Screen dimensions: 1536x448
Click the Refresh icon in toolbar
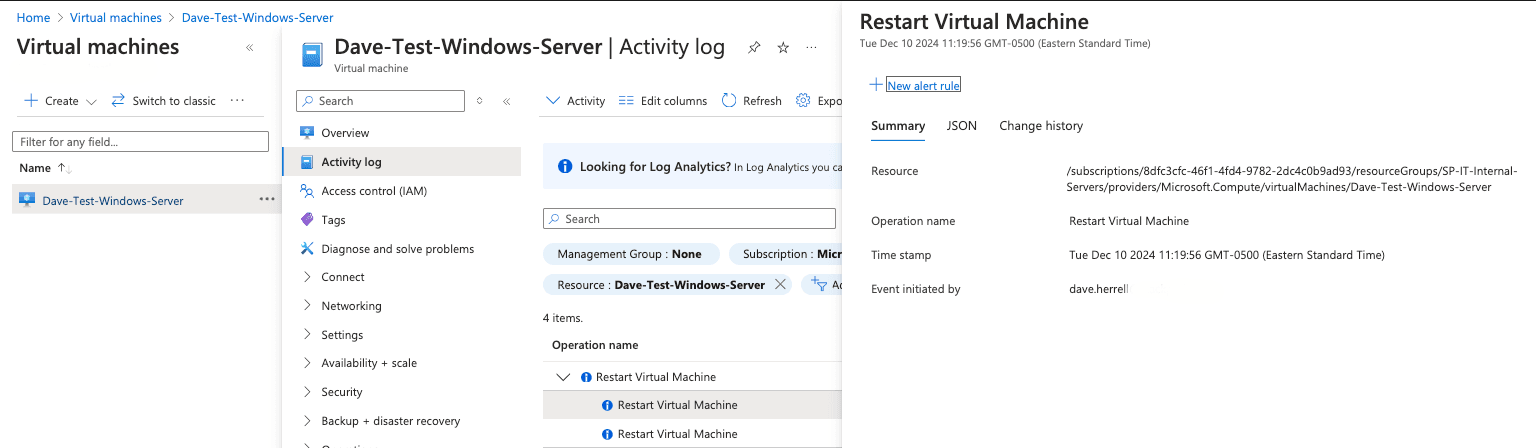[729, 101]
